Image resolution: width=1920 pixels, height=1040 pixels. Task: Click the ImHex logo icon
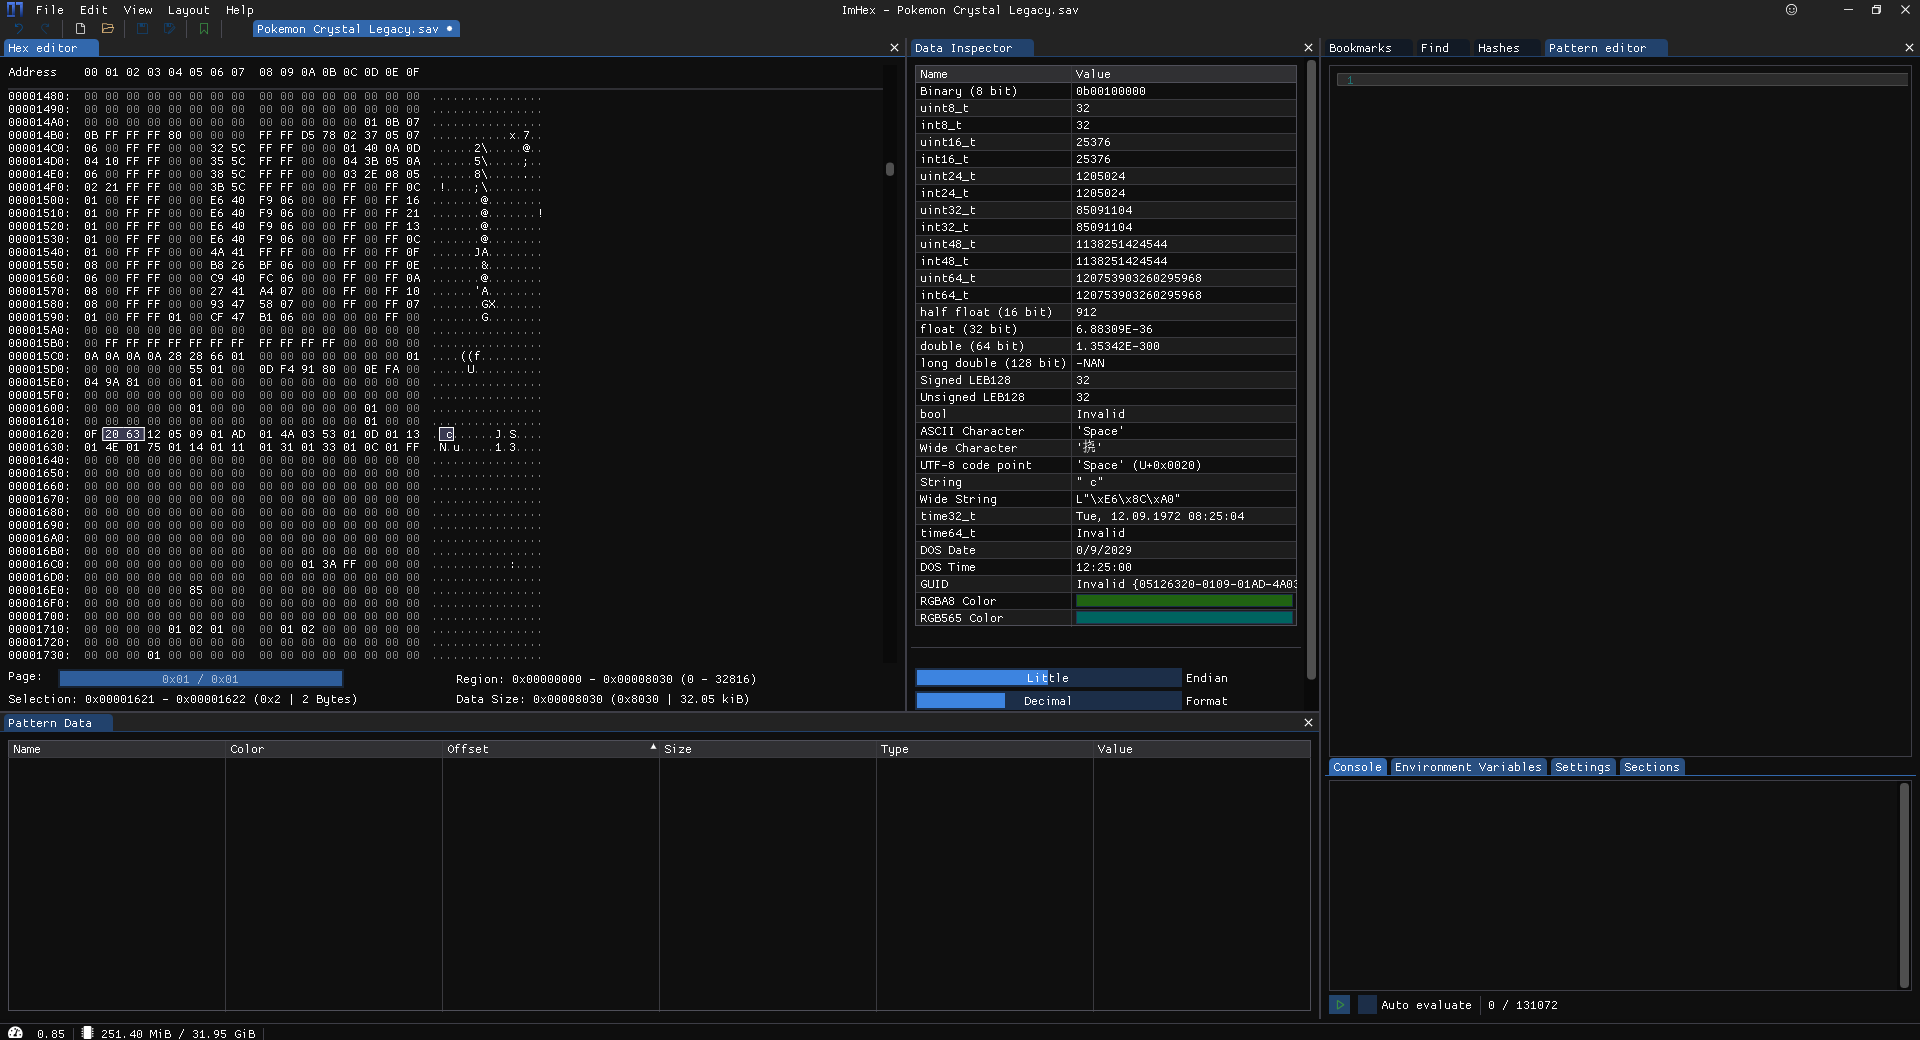14,10
